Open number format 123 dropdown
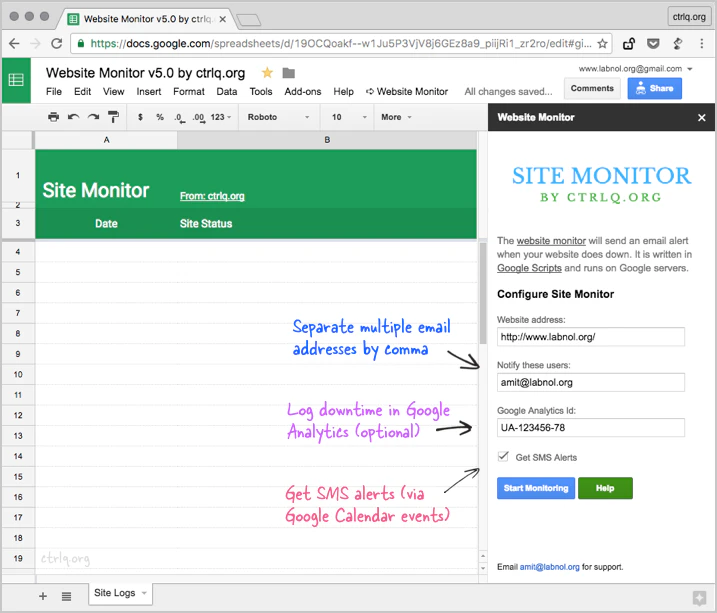The image size is (717, 613). tap(221, 117)
